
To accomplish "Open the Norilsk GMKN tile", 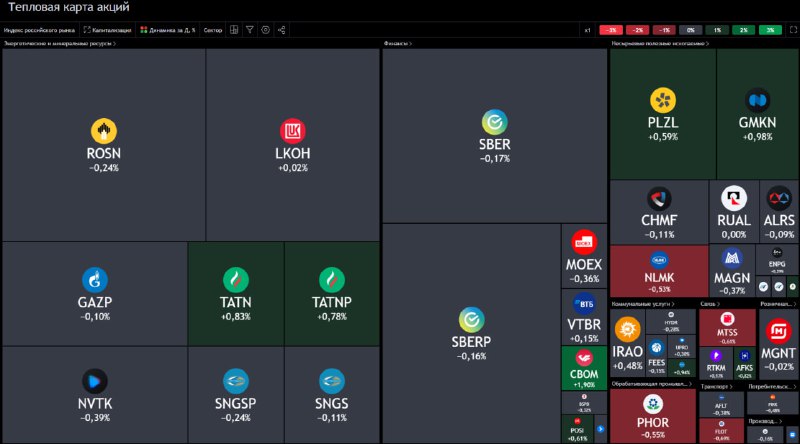I will (x=758, y=114).
